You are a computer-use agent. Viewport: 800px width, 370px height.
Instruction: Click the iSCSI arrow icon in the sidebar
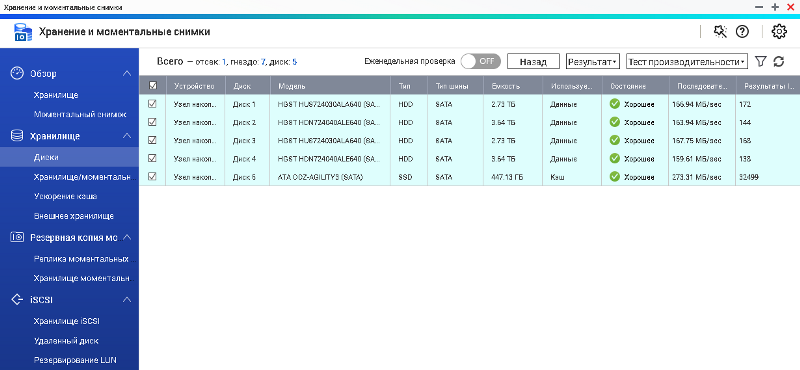click(17, 300)
